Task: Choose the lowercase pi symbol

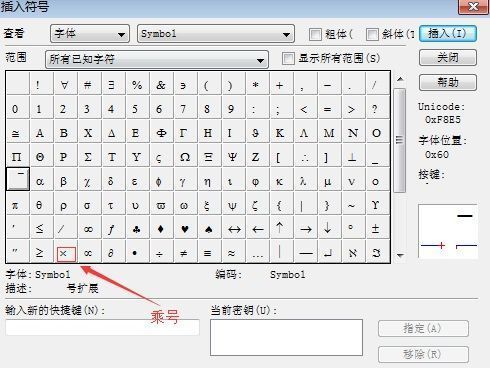Action: pos(15,205)
